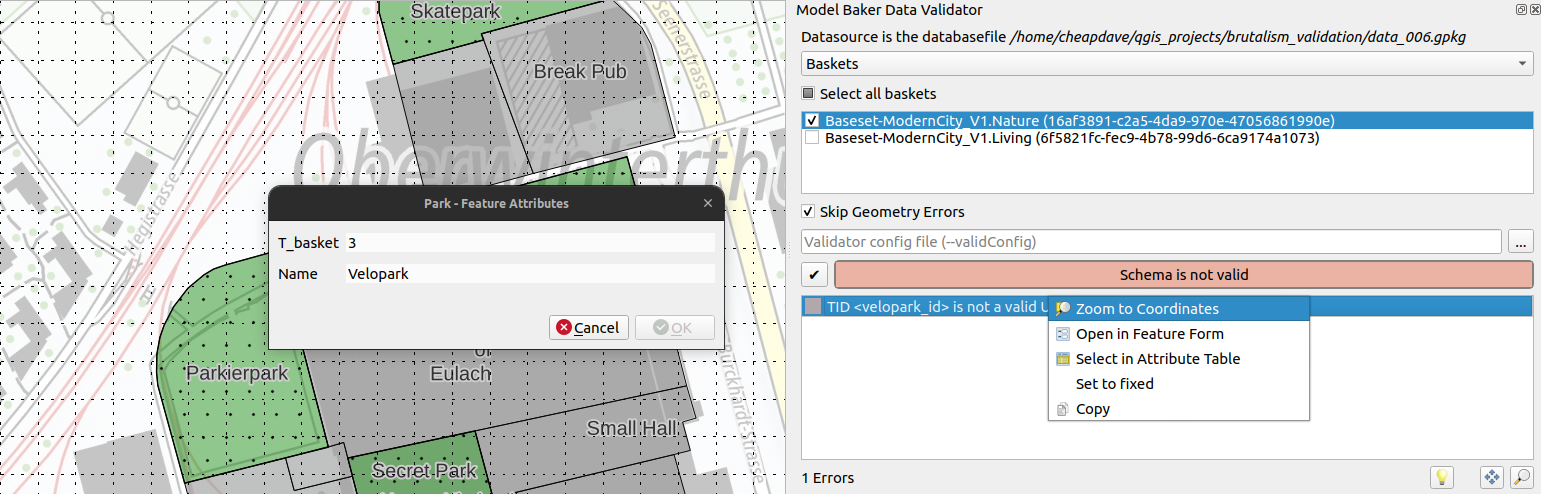
Task: Click the gray square of the TID error
Action: (x=814, y=307)
